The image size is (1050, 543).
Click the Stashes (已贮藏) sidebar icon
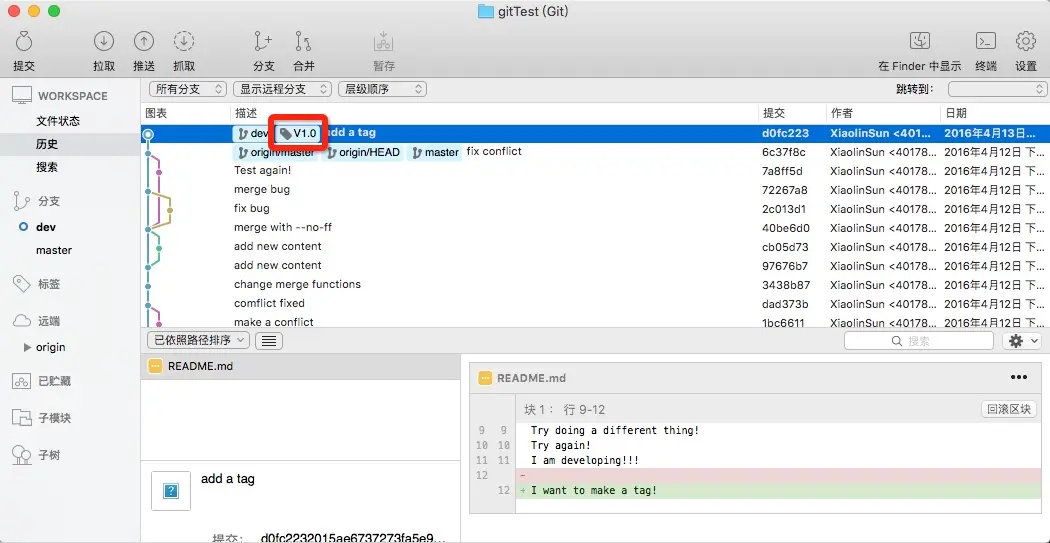point(21,381)
